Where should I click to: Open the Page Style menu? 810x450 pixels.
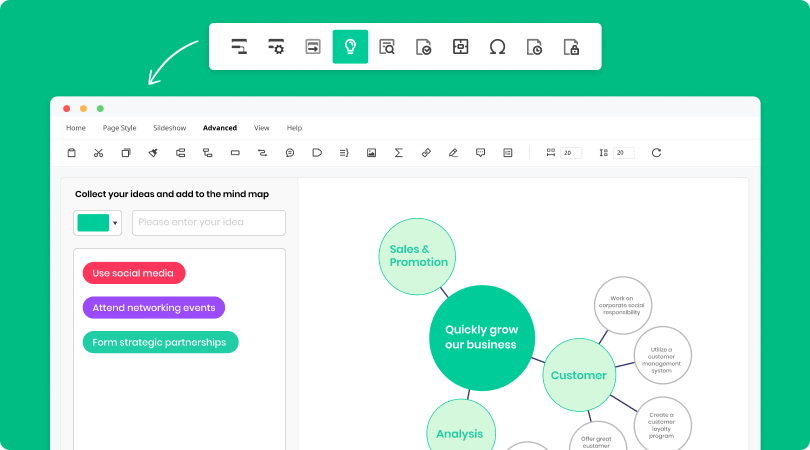(x=119, y=128)
